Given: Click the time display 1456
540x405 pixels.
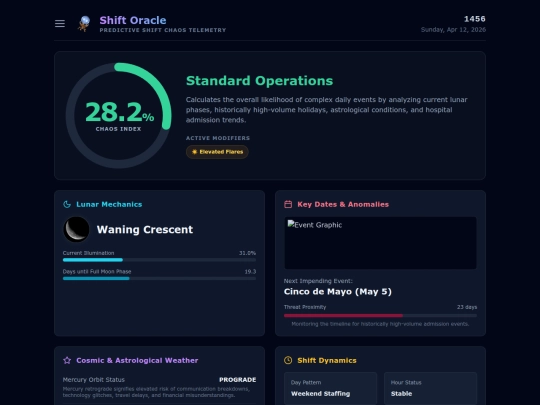Looking at the screenshot, I should 475,19.
